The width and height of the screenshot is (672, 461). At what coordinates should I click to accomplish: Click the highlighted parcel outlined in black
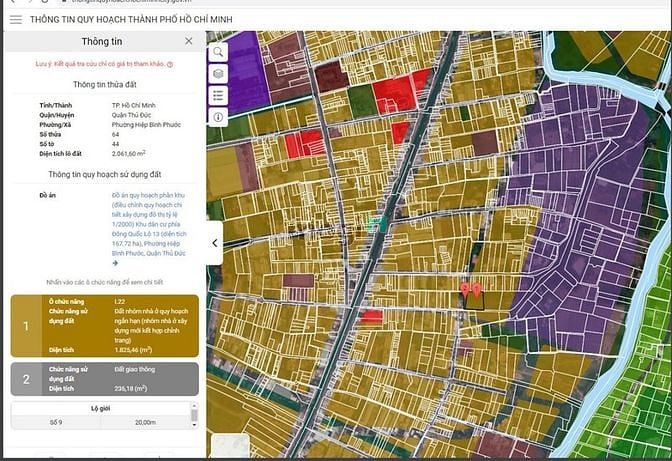(x=475, y=301)
